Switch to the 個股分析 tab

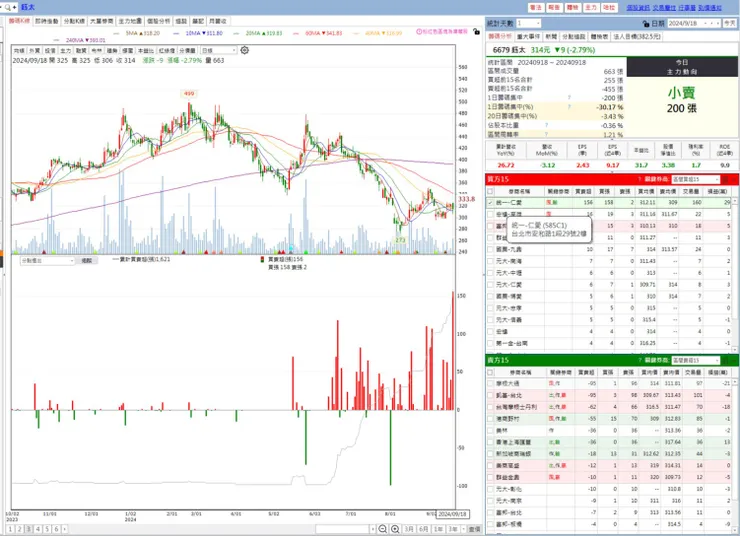159,21
